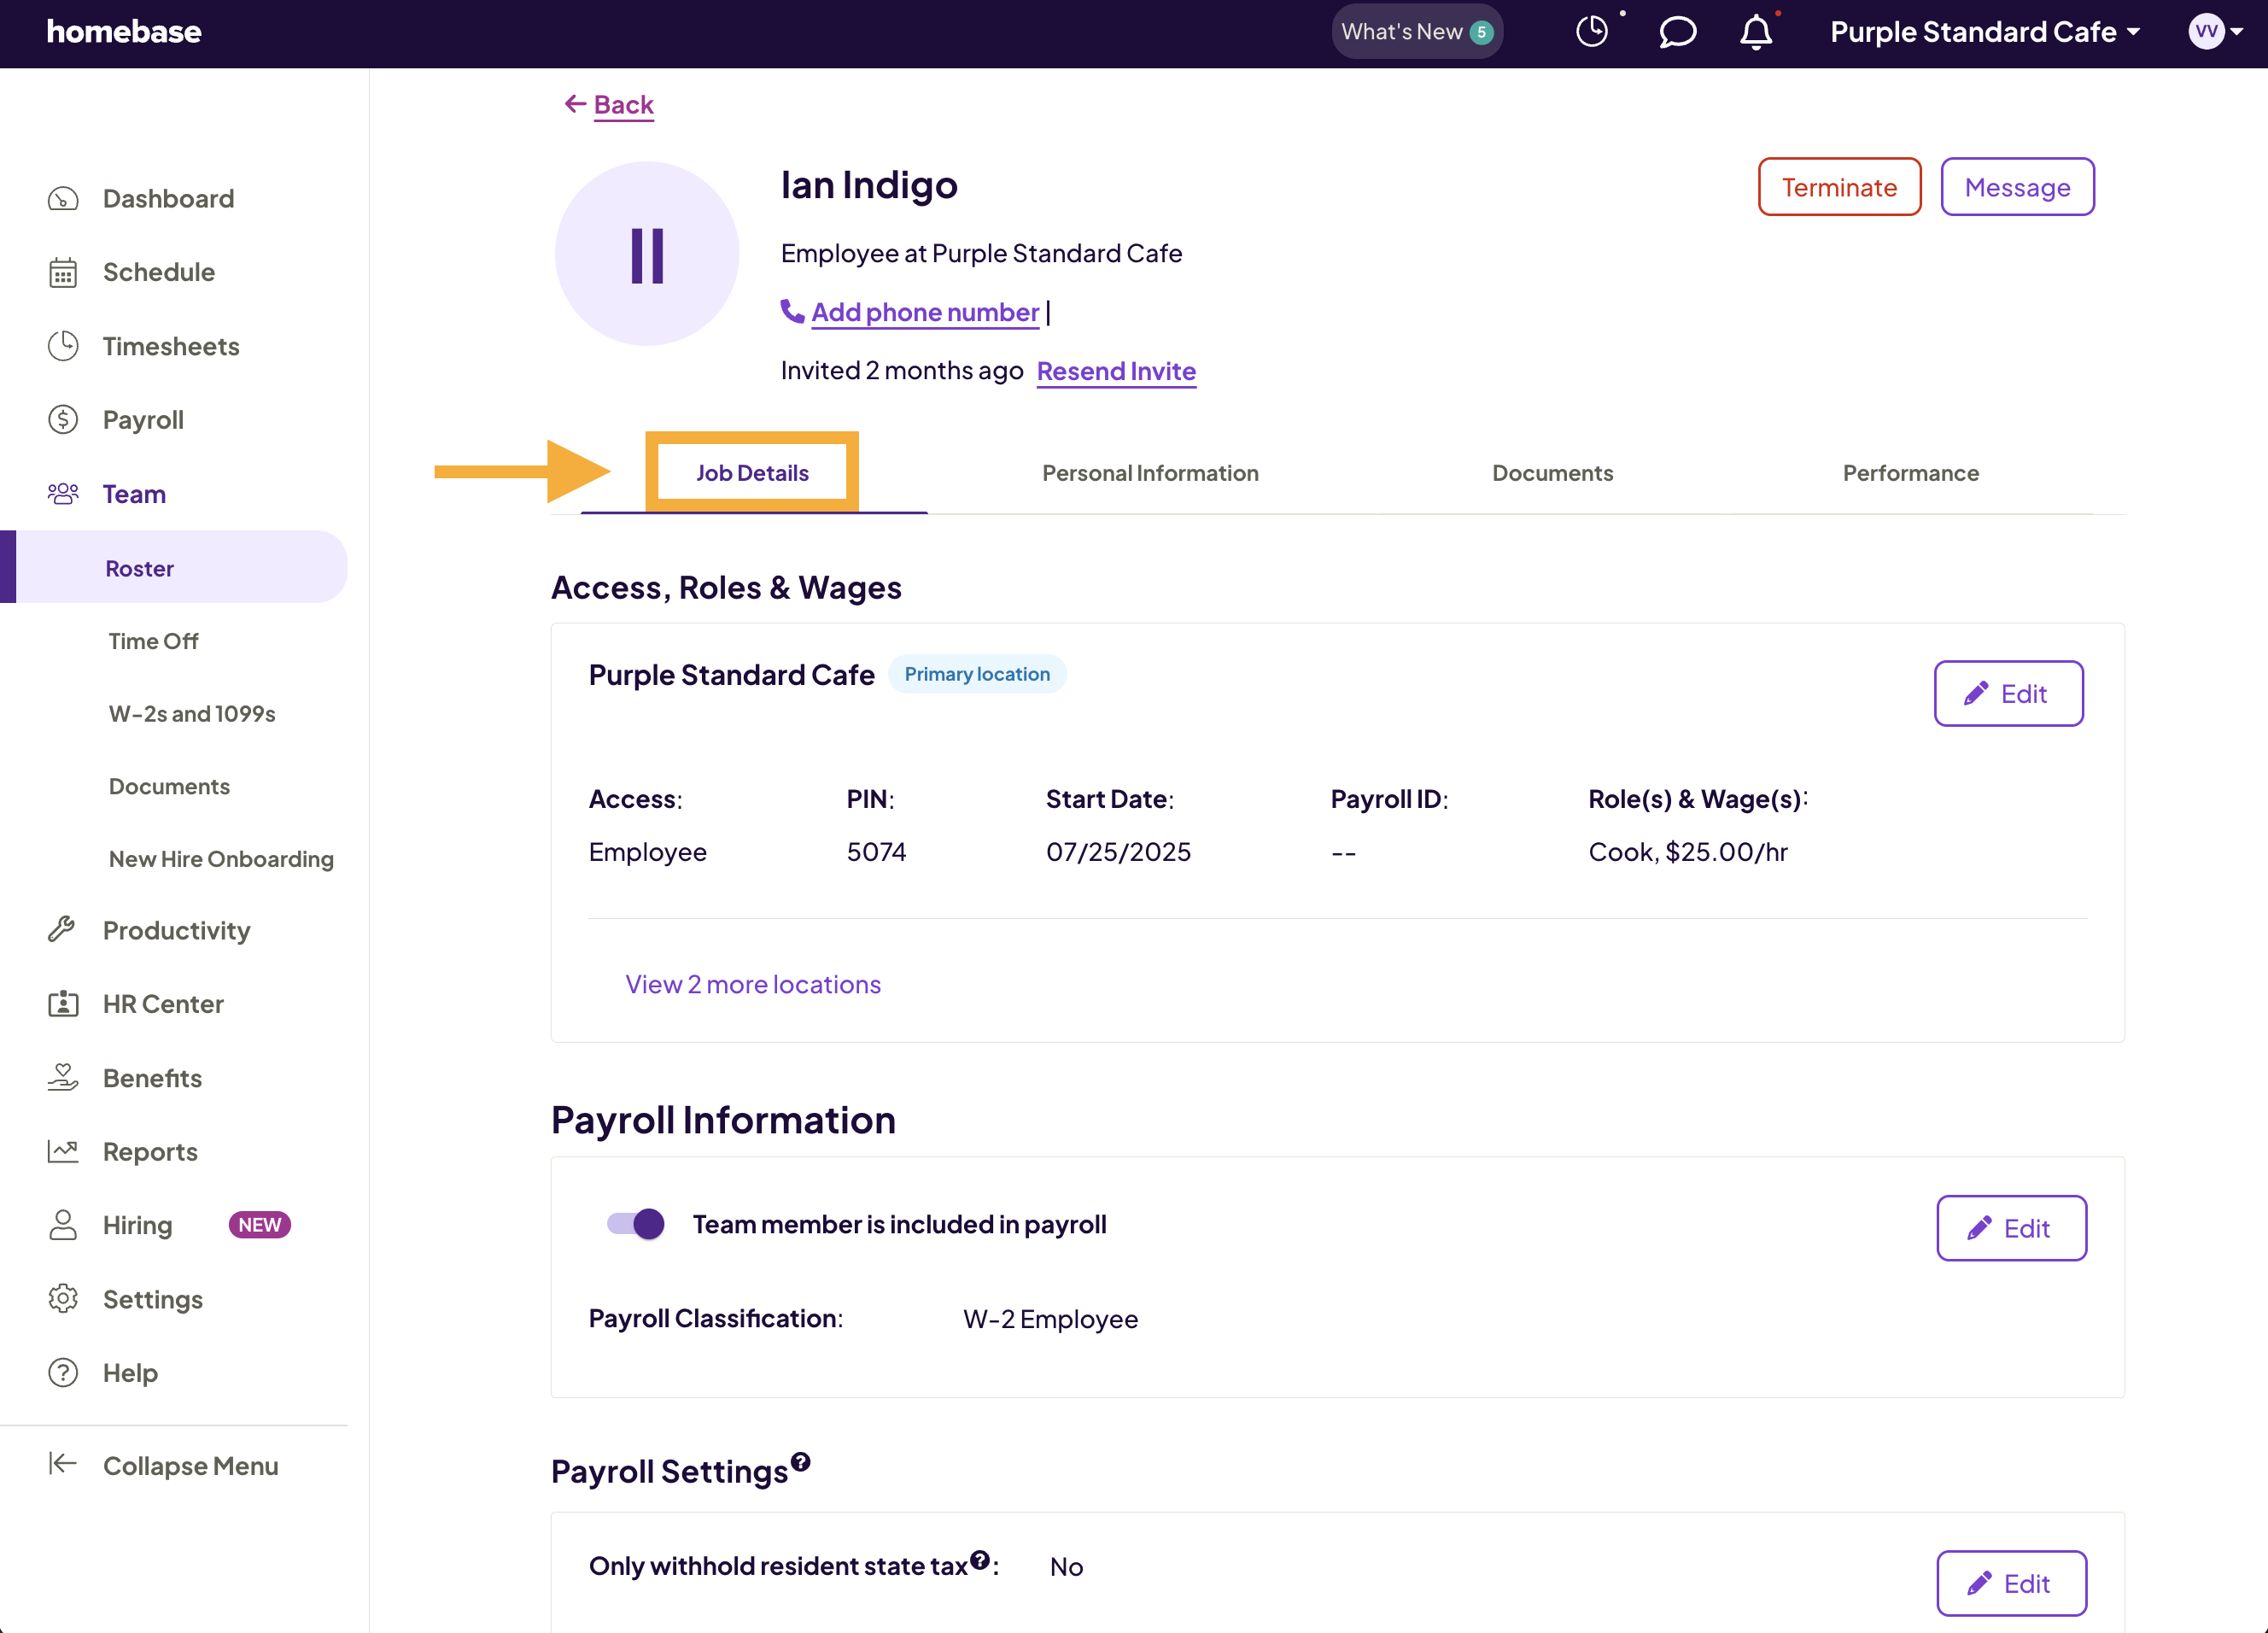The width and height of the screenshot is (2268, 1633).
Task: Open Payroll dollar icon in sidebar
Action: point(63,420)
